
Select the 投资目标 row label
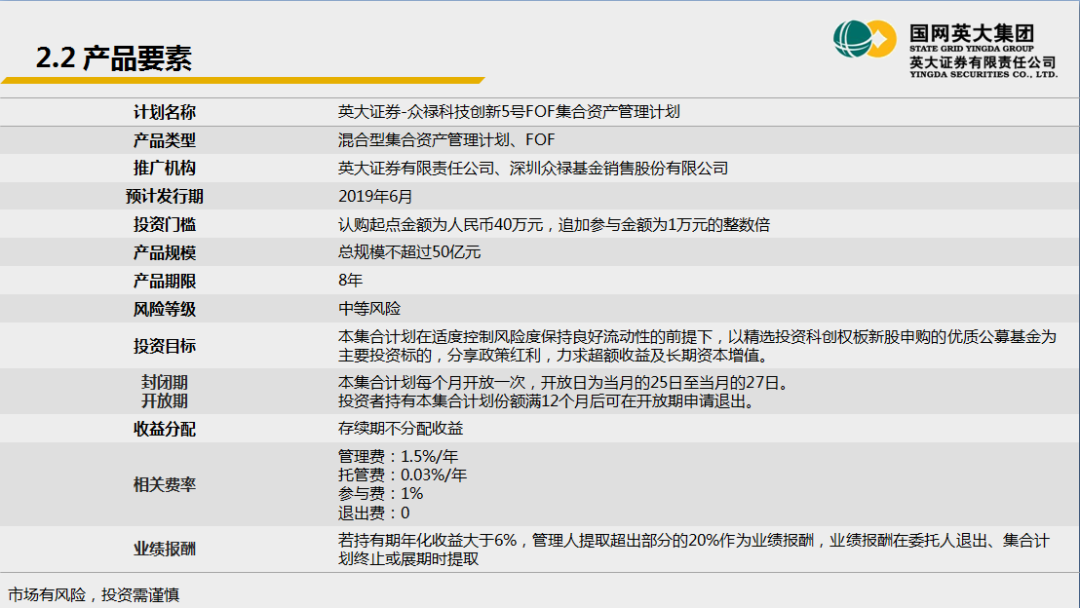click(165, 346)
